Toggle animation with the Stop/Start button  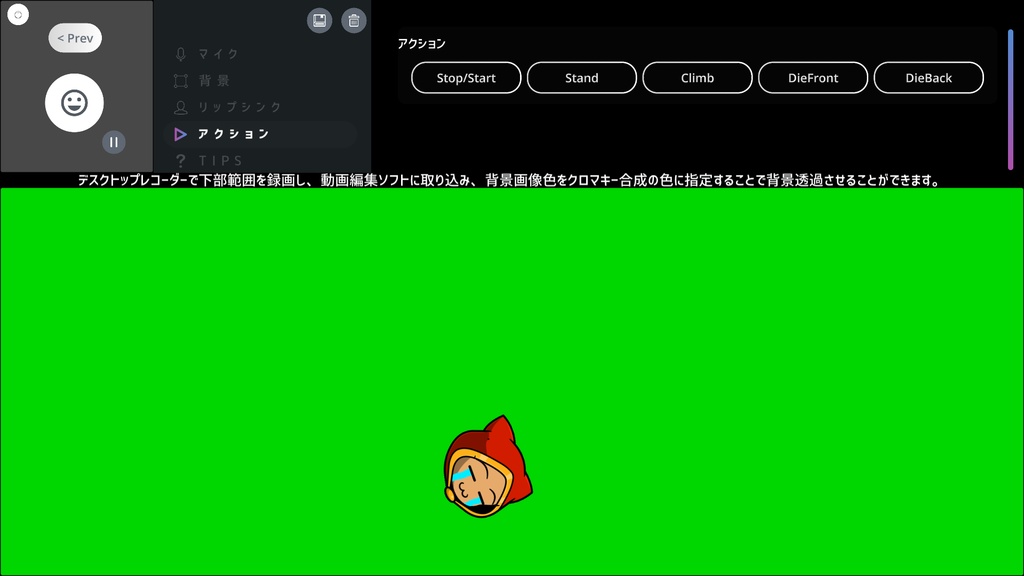(465, 76)
